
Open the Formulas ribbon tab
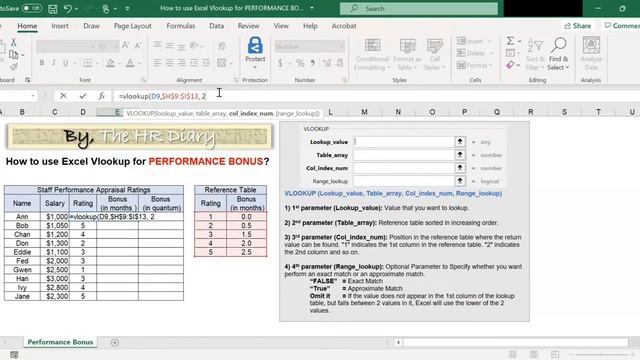pos(181,26)
